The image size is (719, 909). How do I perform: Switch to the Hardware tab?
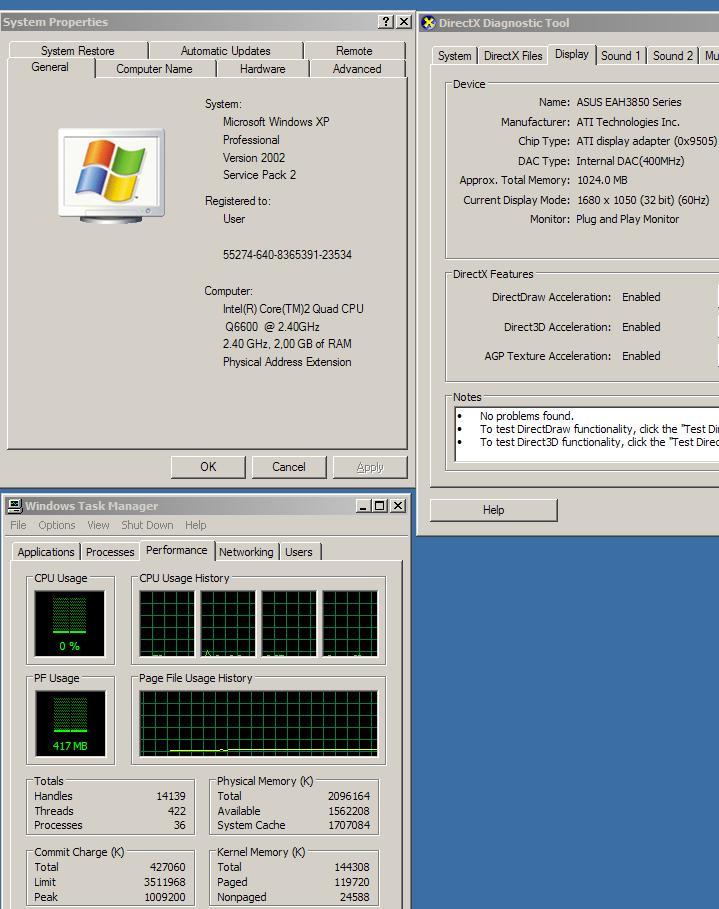pos(262,69)
